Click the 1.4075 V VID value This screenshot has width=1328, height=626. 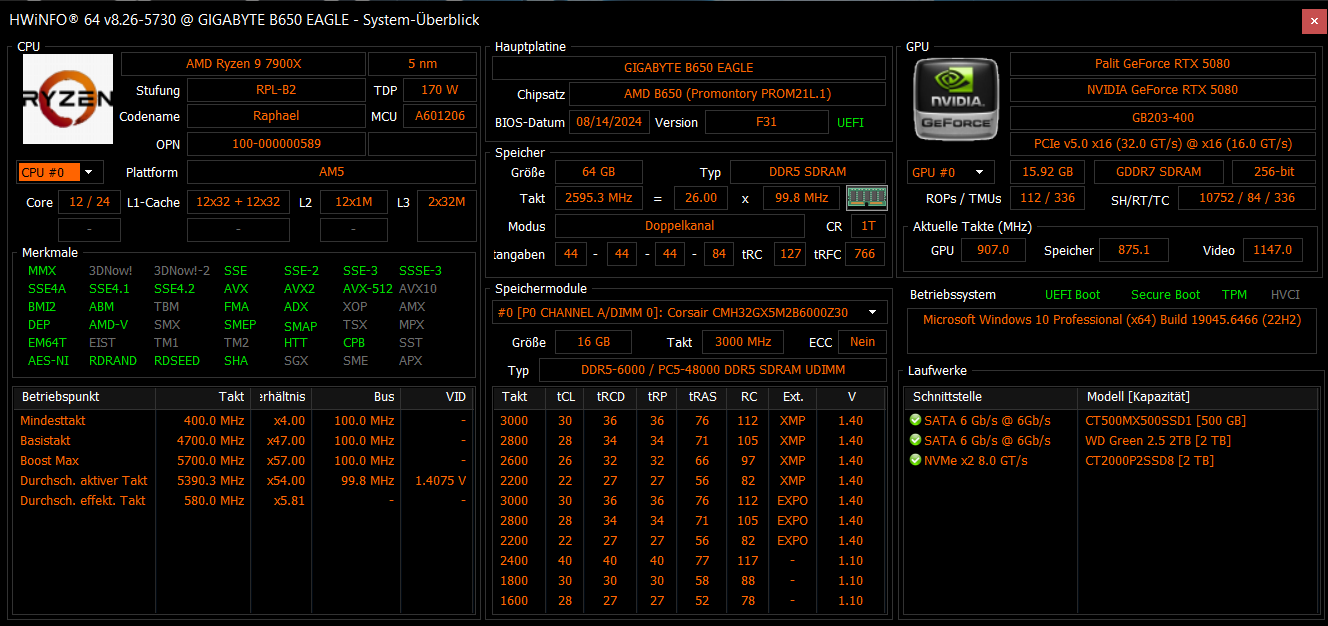pyautogui.click(x=440, y=480)
